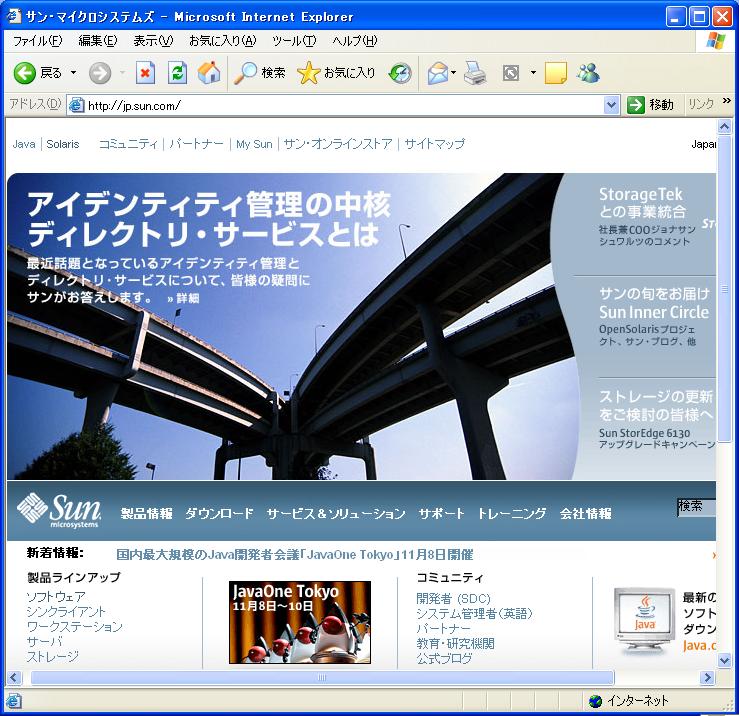
Task: Open 製品情報 in Sun nav bar
Action: pyautogui.click(x=147, y=513)
